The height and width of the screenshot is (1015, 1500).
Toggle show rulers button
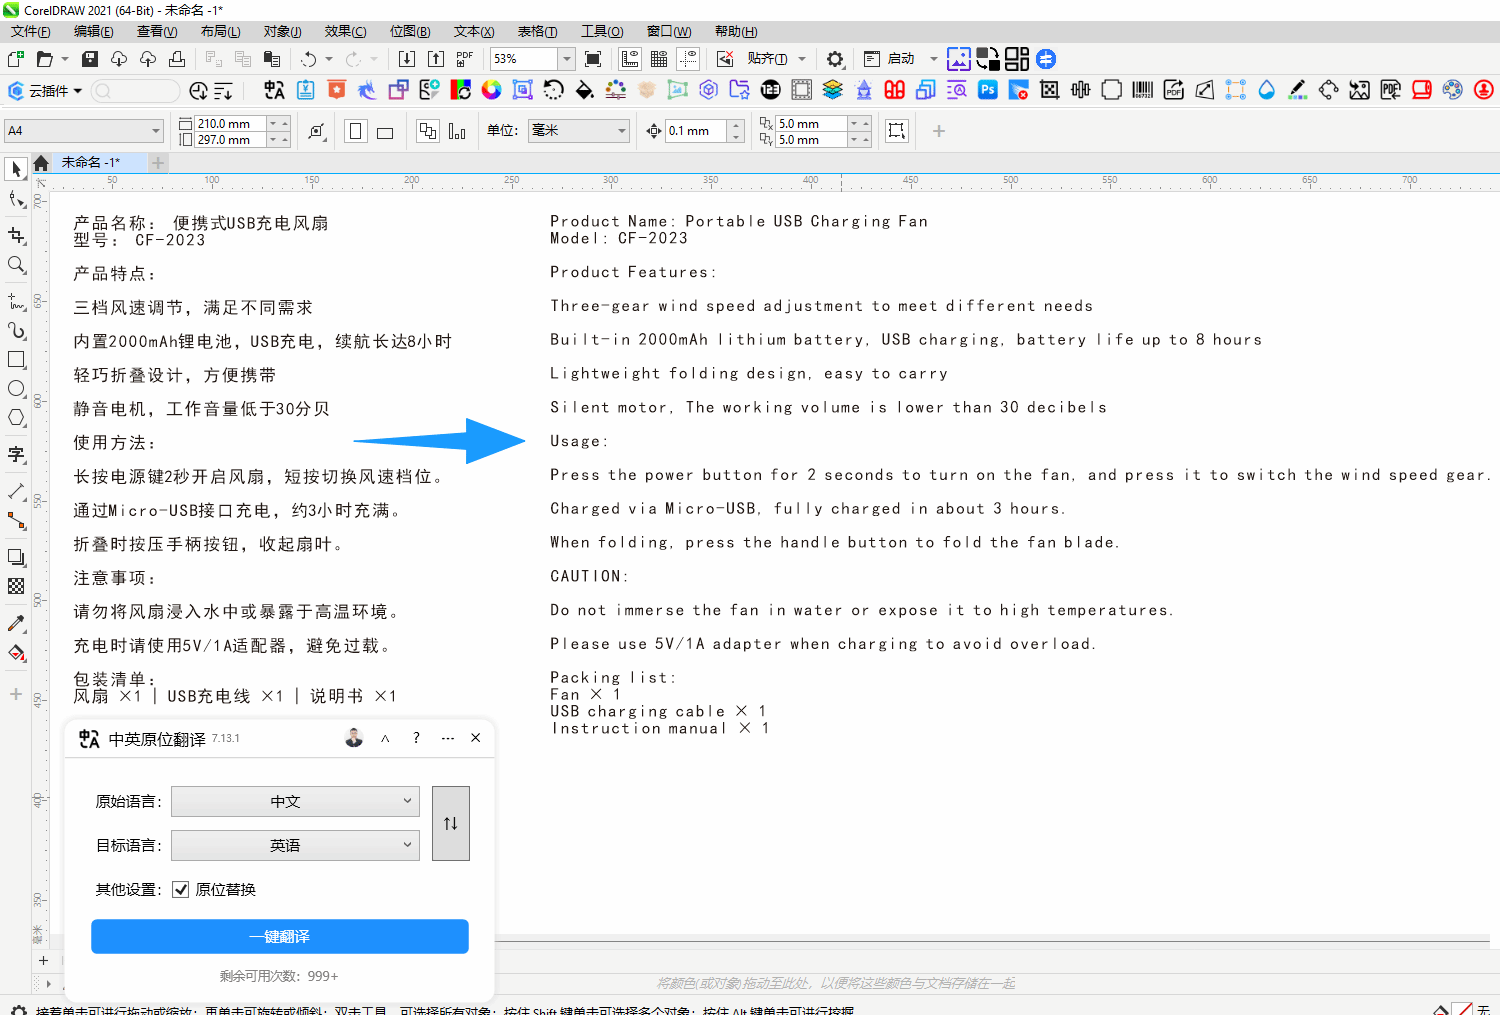(x=630, y=59)
